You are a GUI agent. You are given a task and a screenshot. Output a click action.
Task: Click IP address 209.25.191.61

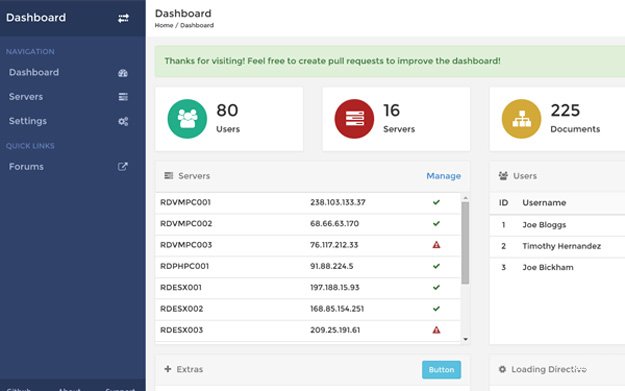(335, 330)
